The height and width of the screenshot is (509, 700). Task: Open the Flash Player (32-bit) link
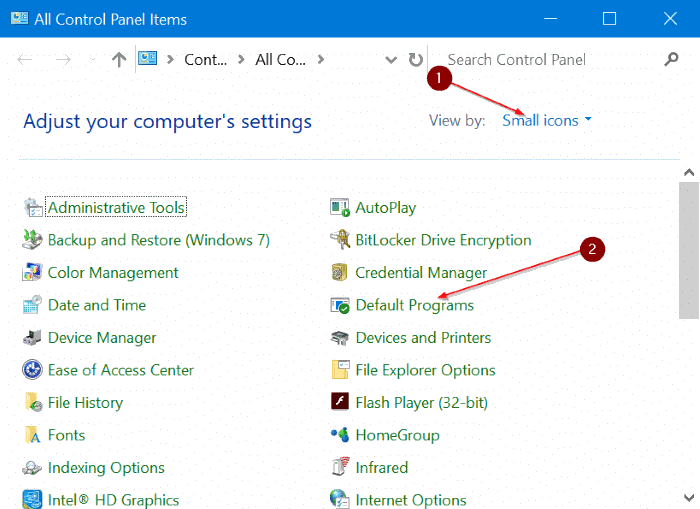(421, 403)
